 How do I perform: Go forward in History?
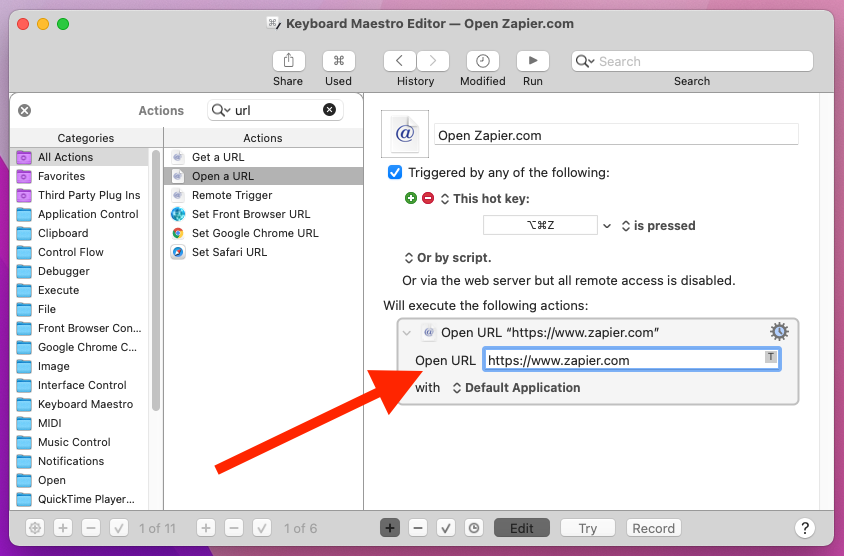pos(433,61)
